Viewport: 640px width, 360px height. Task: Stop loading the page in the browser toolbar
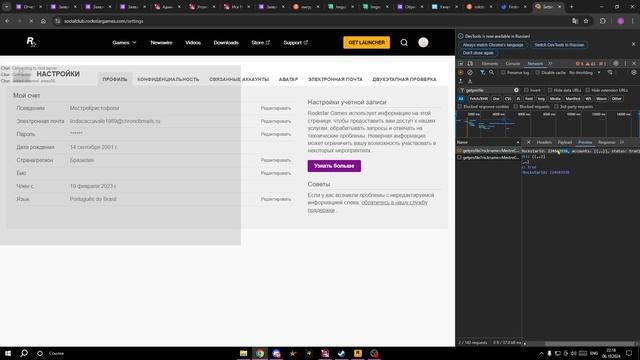point(31,21)
